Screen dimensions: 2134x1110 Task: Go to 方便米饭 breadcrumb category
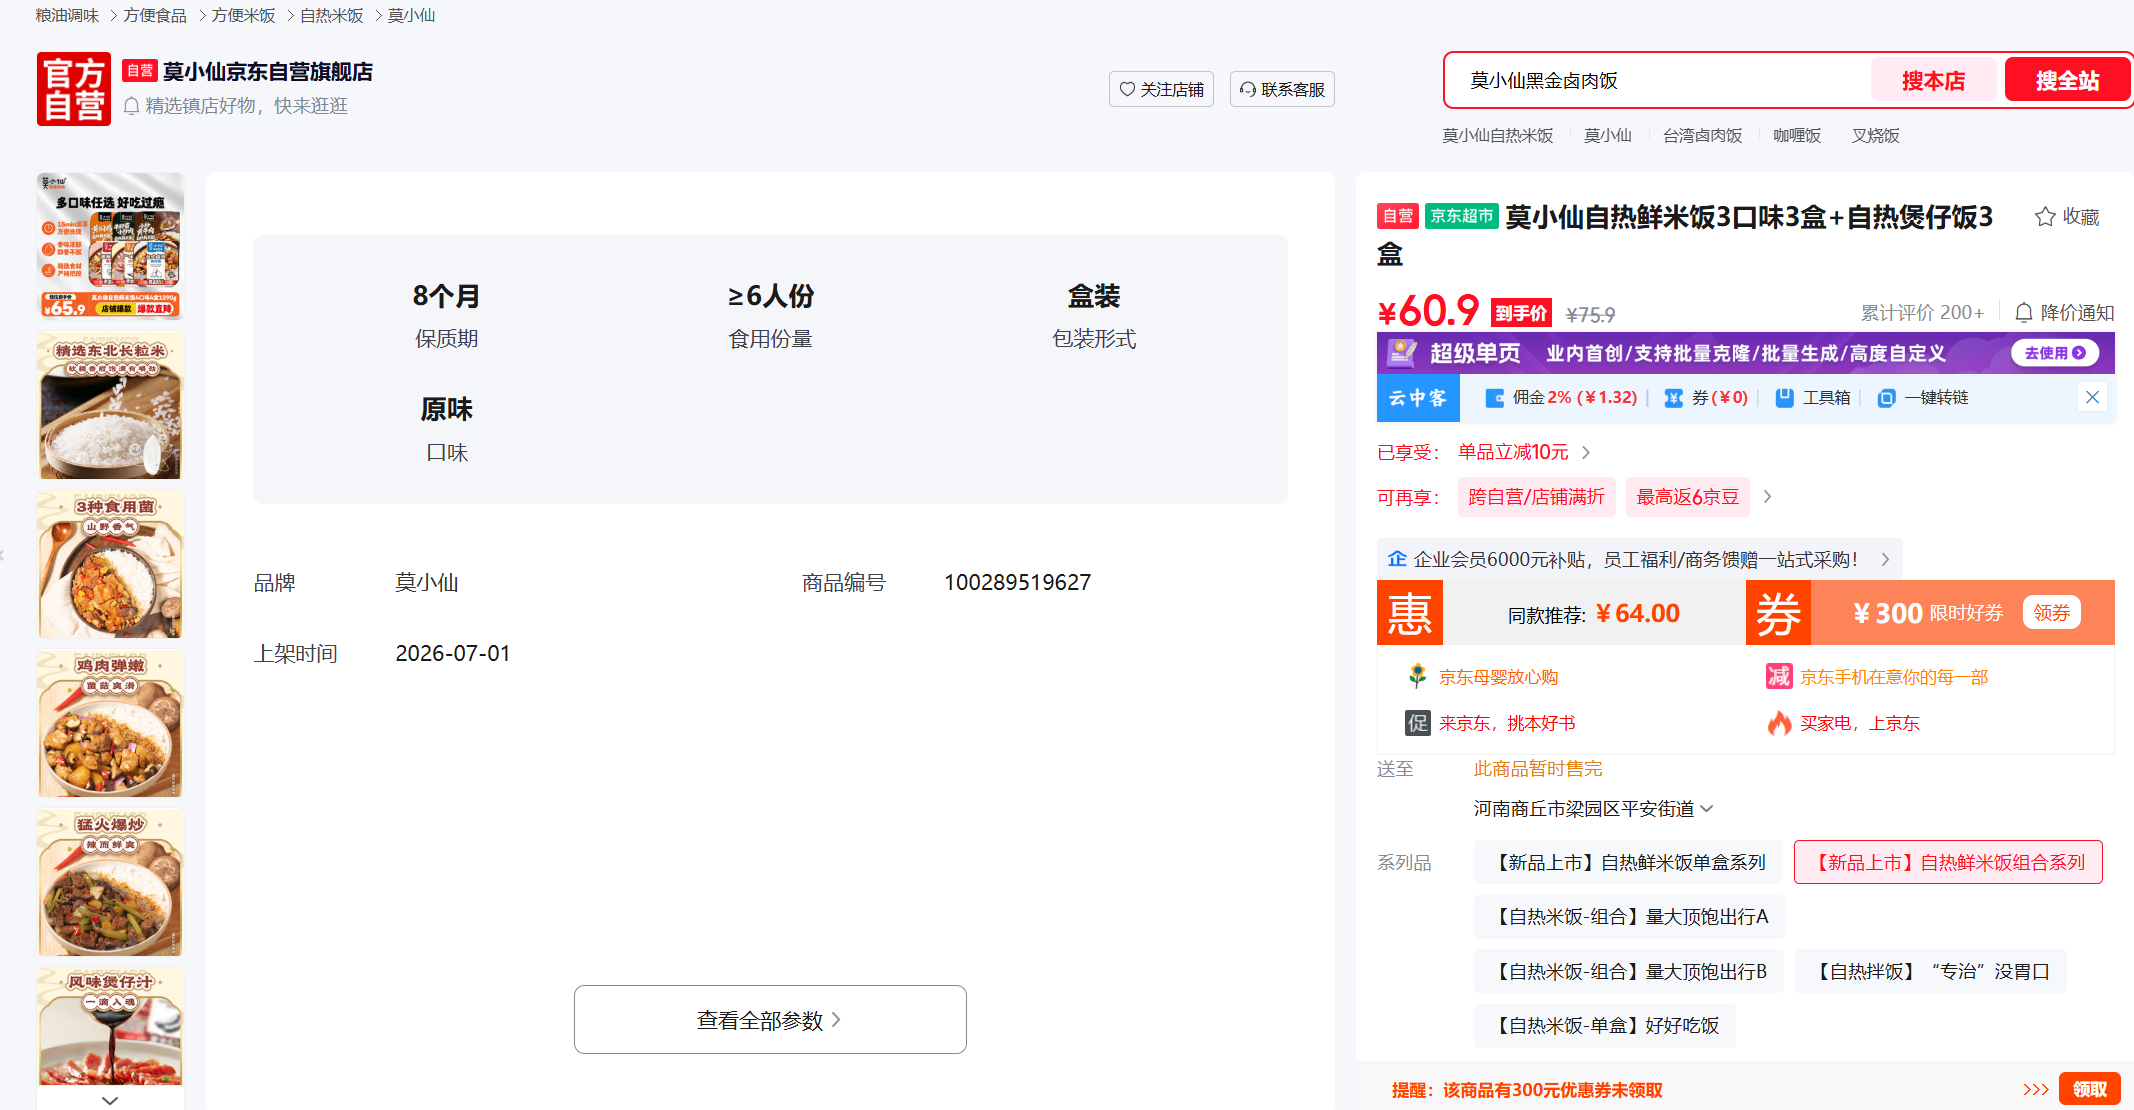243,16
